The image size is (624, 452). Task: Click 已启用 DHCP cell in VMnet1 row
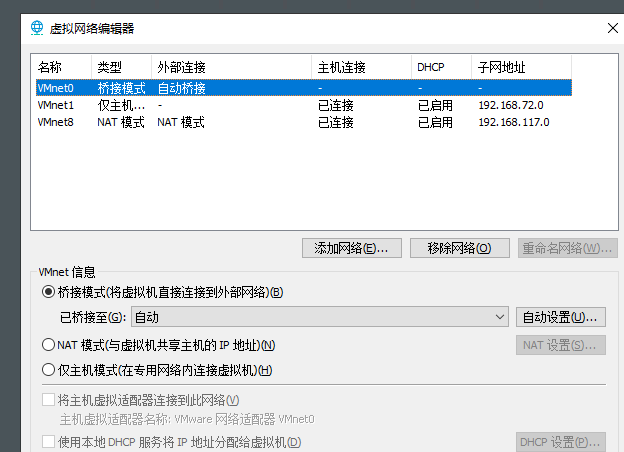click(x=435, y=105)
